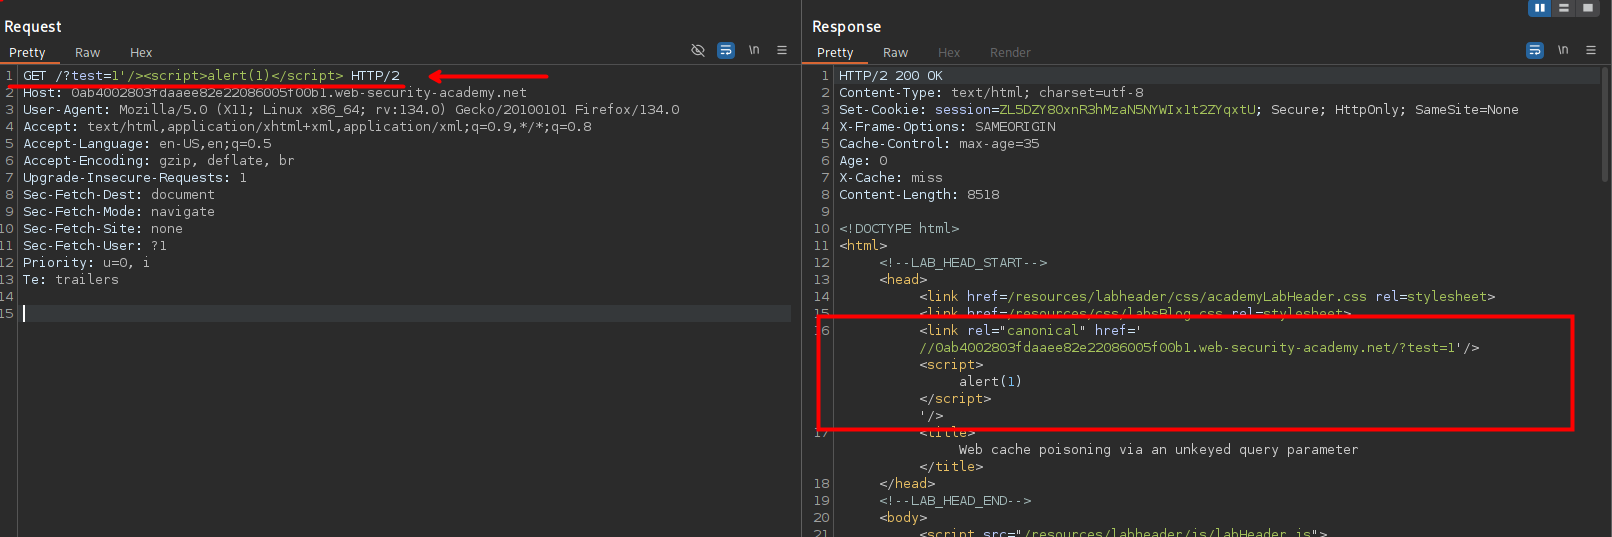
Task: Switch to Request Raw tab
Action: pyautogui.click(x=87, y=53)
